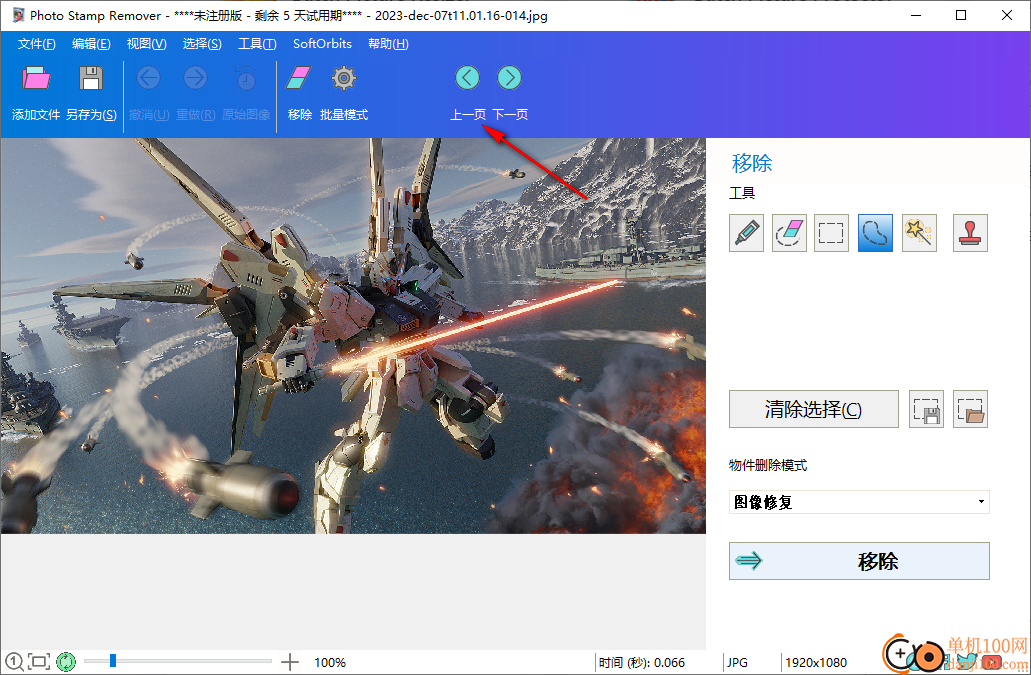Open the Select (选择) menu

coord(202,44)
